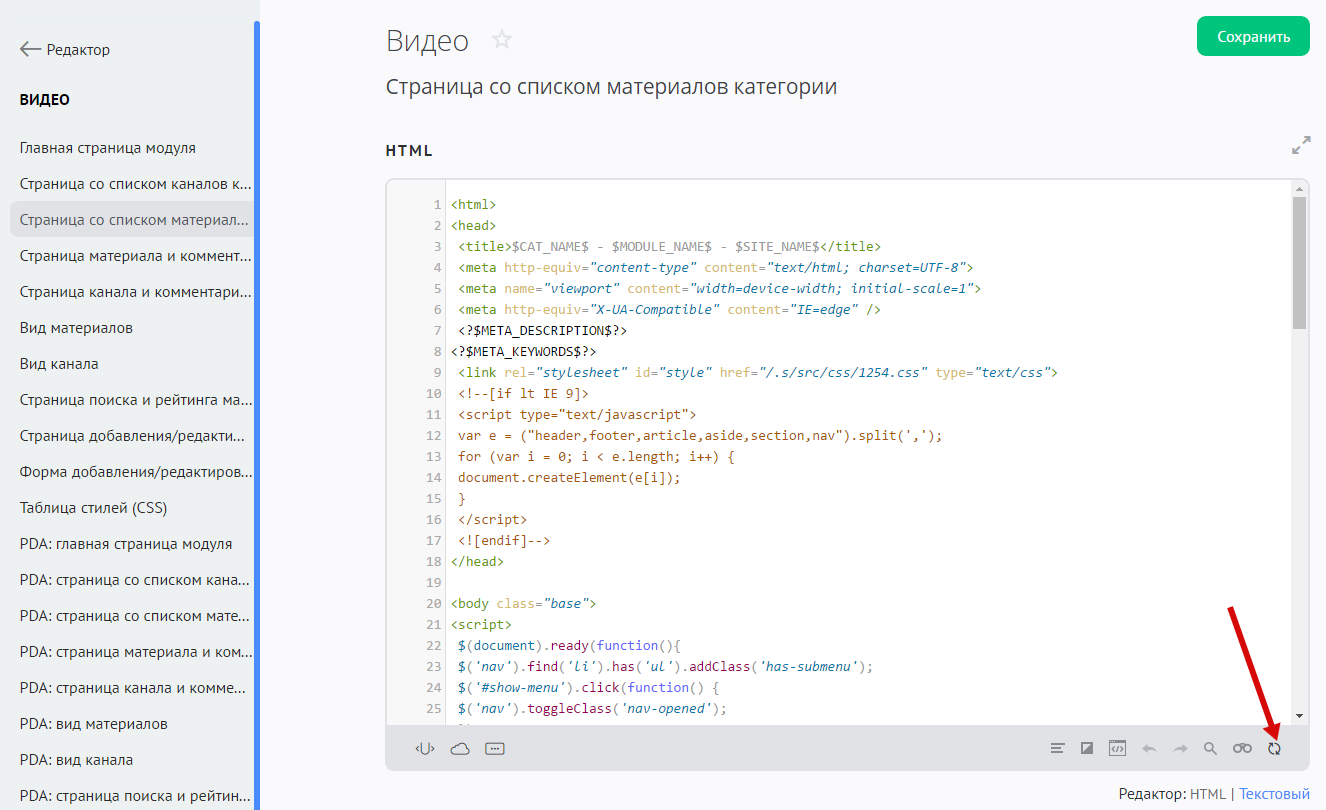
Task: Go back via the Редактор arrow link
Action: point(65,50)
